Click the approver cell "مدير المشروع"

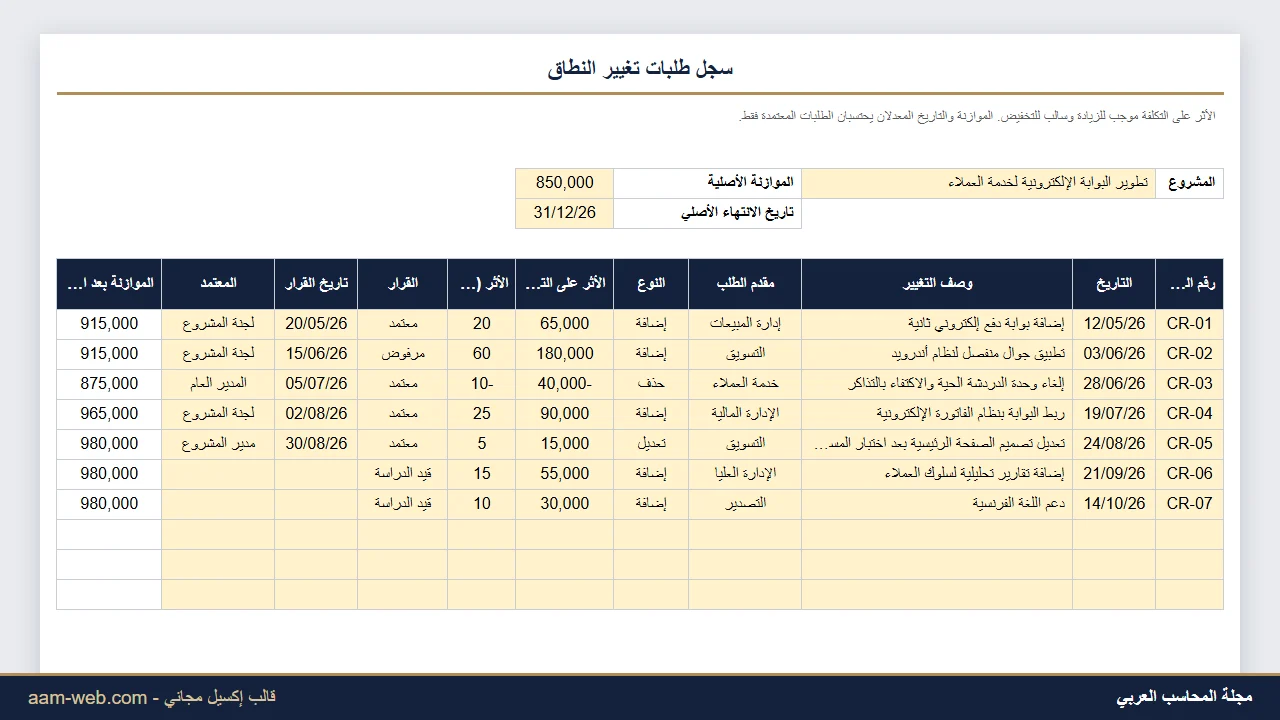coord(218,444)
